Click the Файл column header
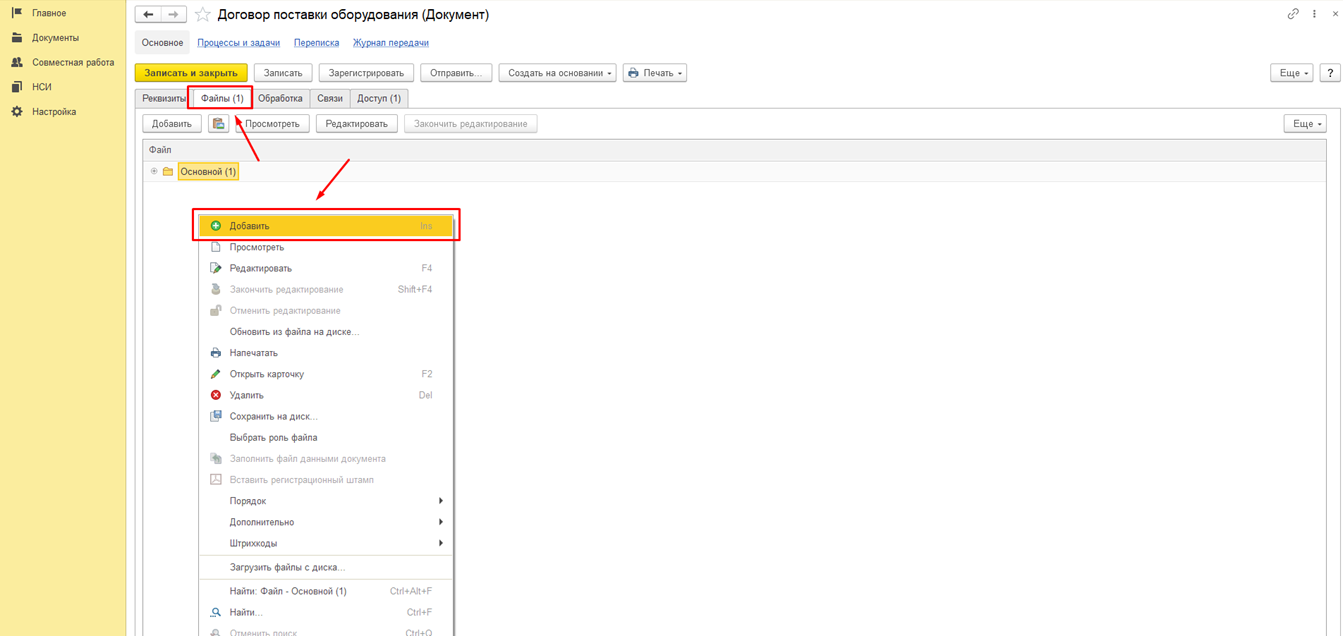This screenshot has height=636, width=1343. (x=734, y=150)
